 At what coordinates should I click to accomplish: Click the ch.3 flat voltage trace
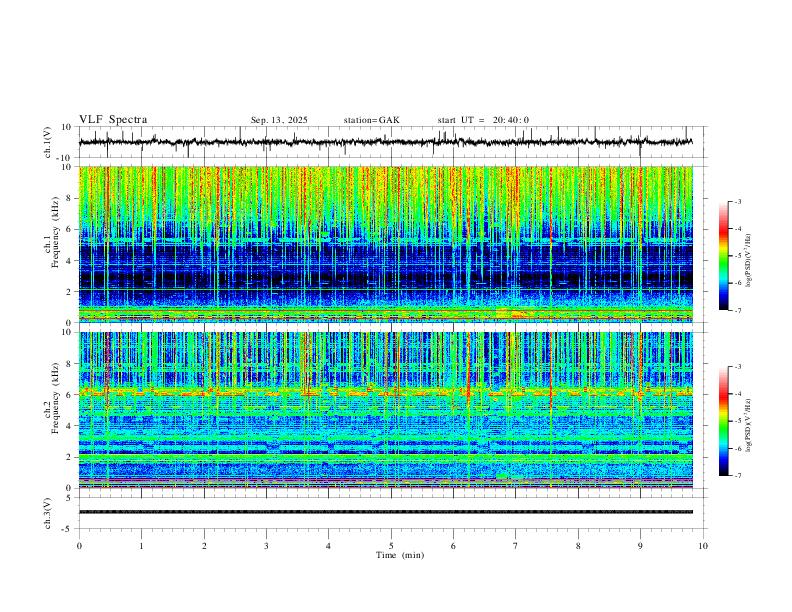coord(385,512)
